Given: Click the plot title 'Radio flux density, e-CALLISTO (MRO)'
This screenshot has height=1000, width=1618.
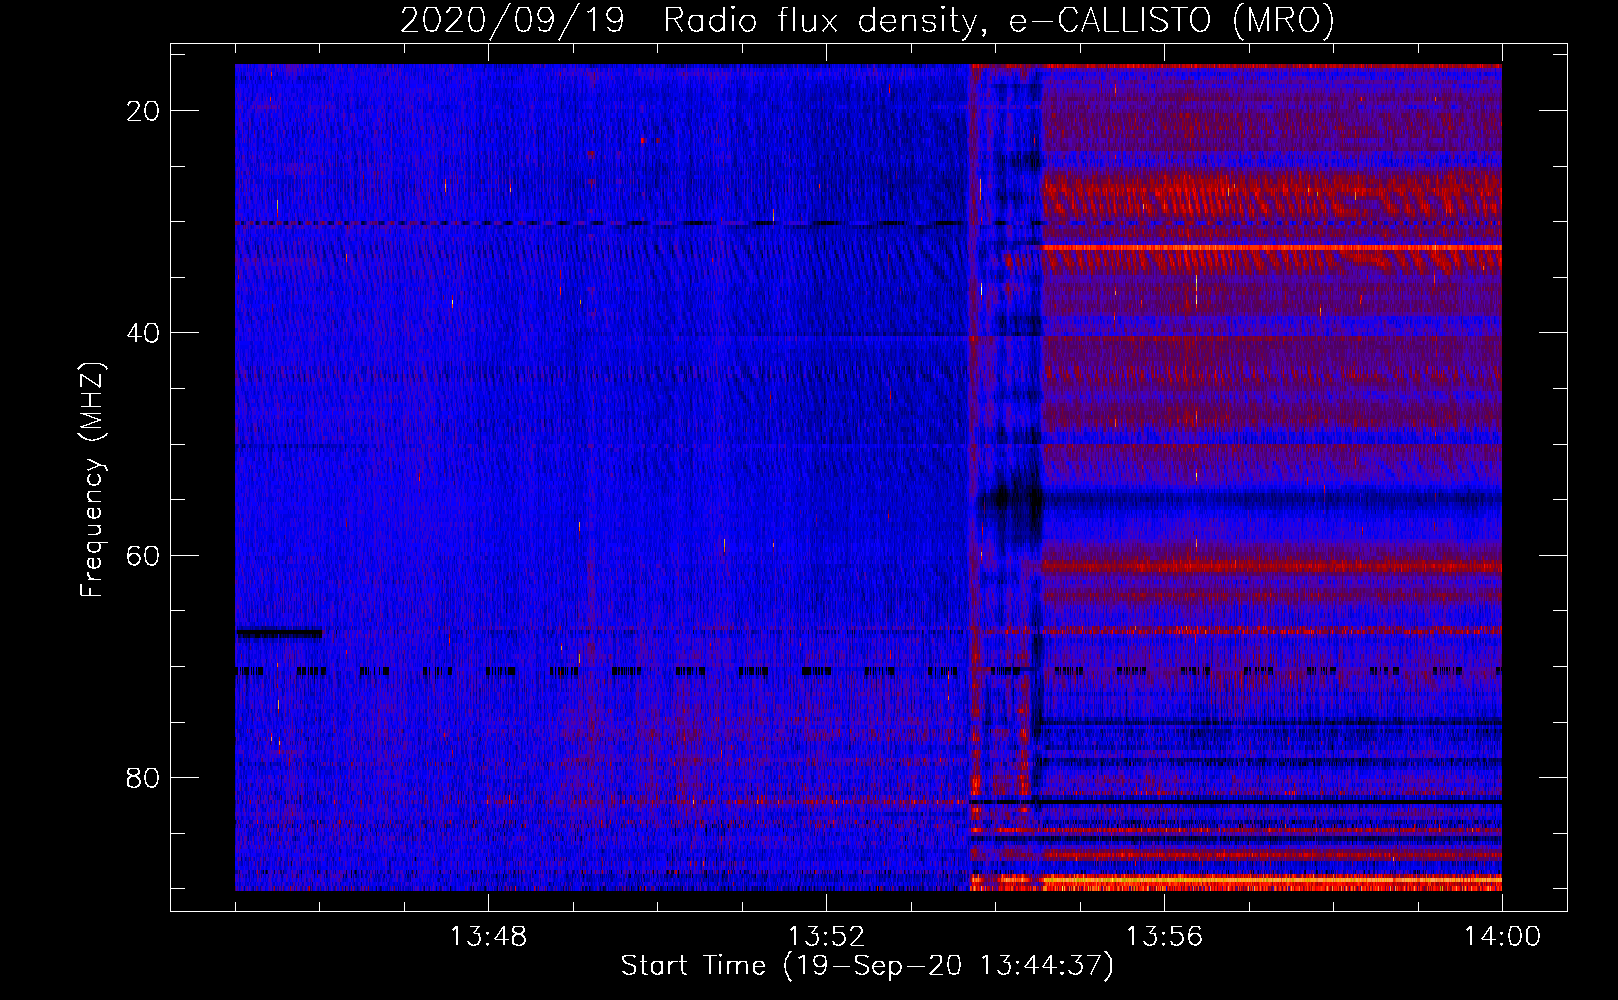Looking at the screenshot, I should pos(999,20).
